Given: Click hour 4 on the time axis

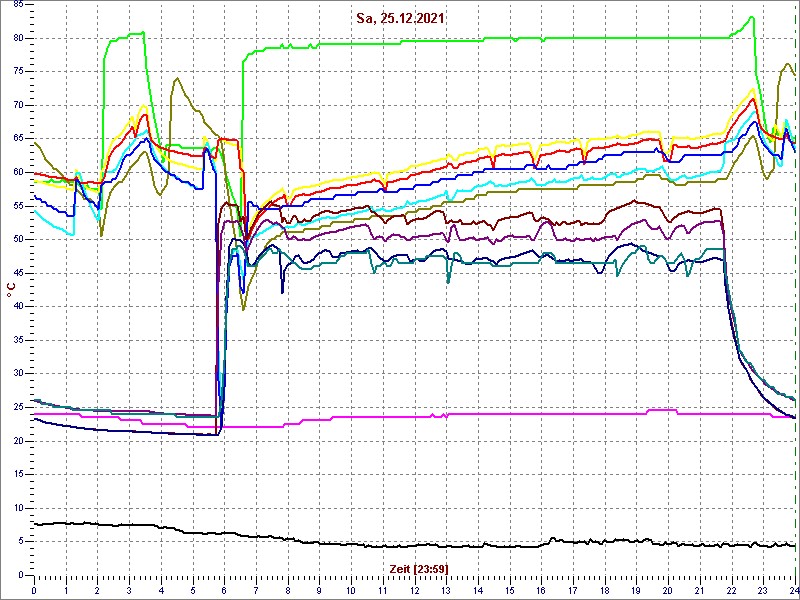Looking at the screenshot, I should 161,589.
